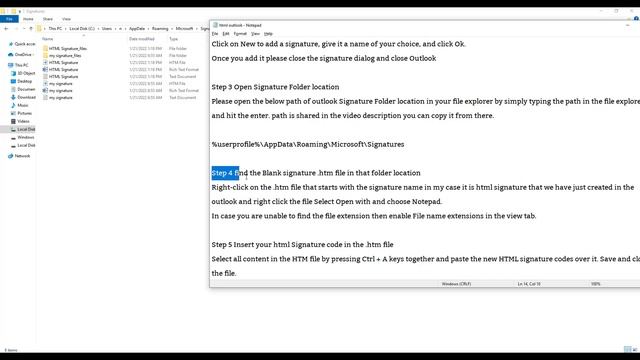The width and height of the screenshot is (640, 360).
Task: Open the Edit menu in Notepad
Action: click(x=226, y=33)
